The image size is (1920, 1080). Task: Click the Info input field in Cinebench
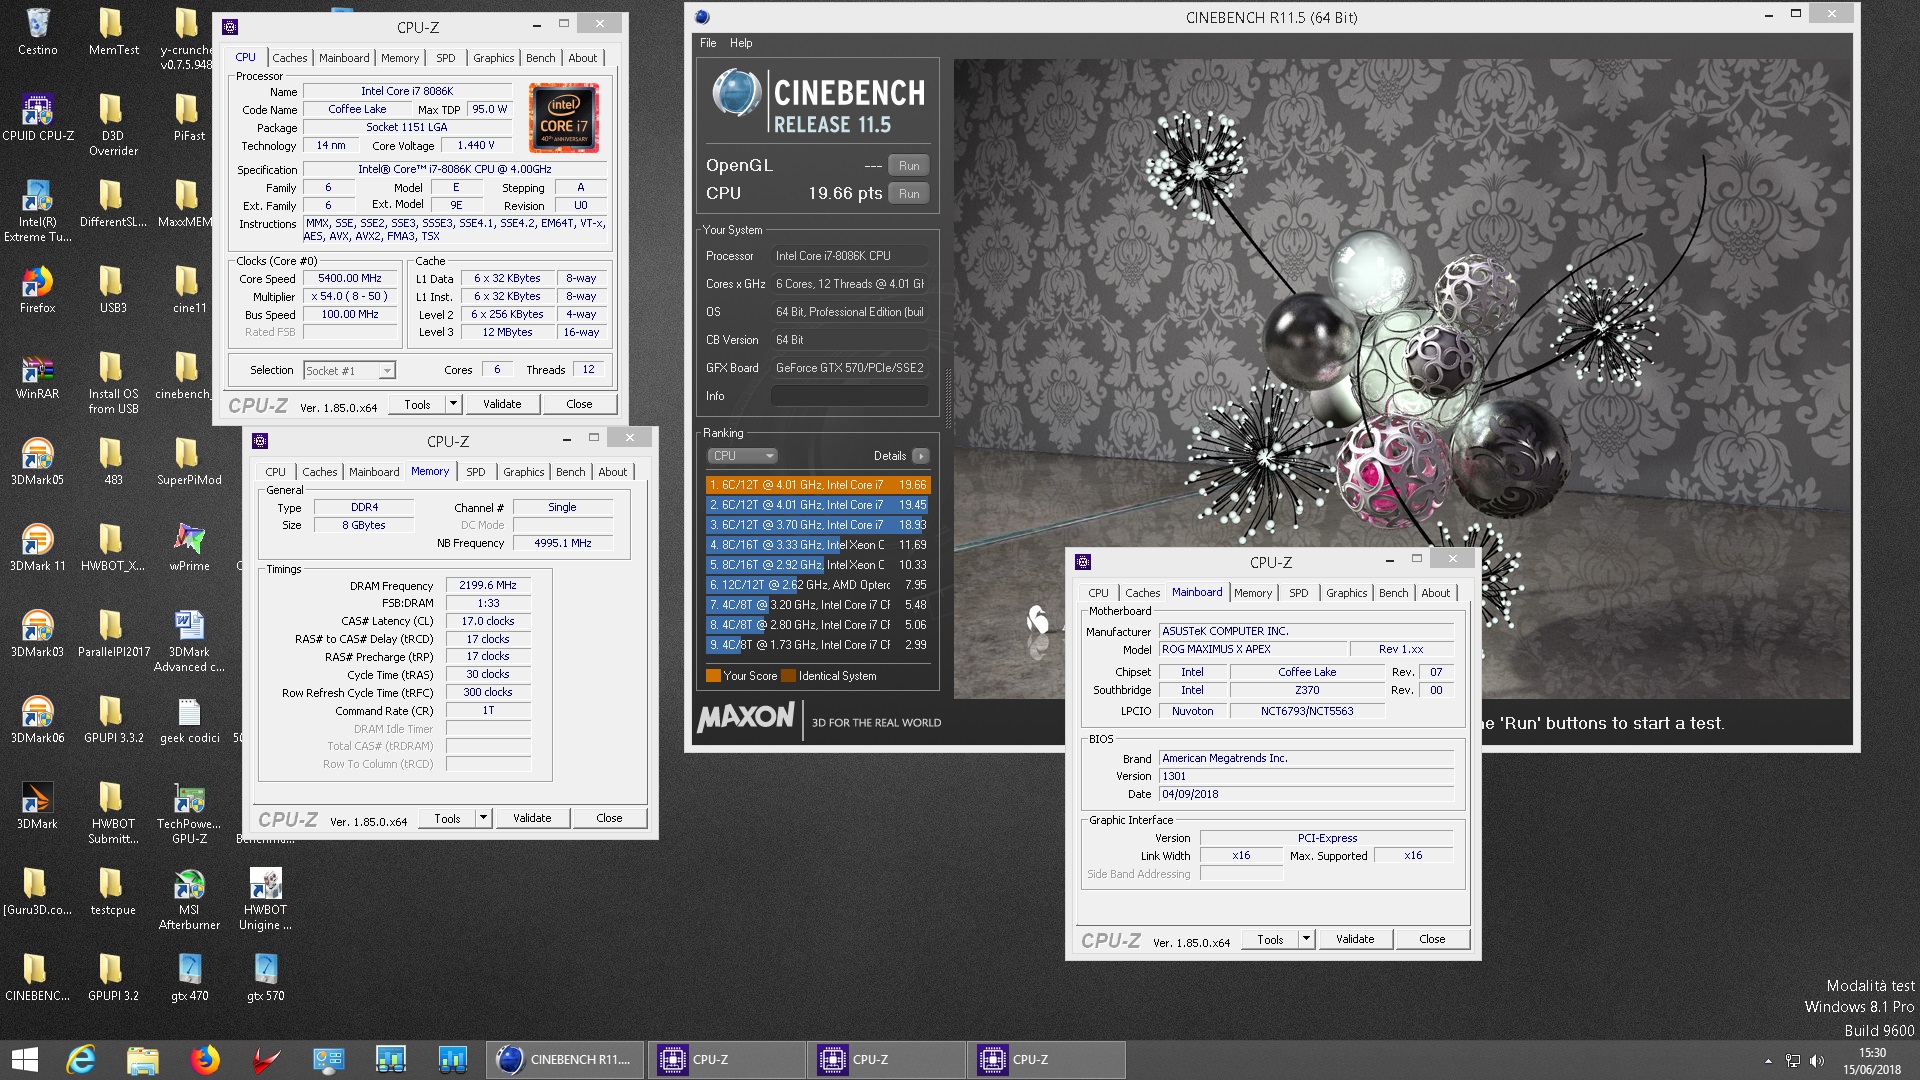[849, 396]
